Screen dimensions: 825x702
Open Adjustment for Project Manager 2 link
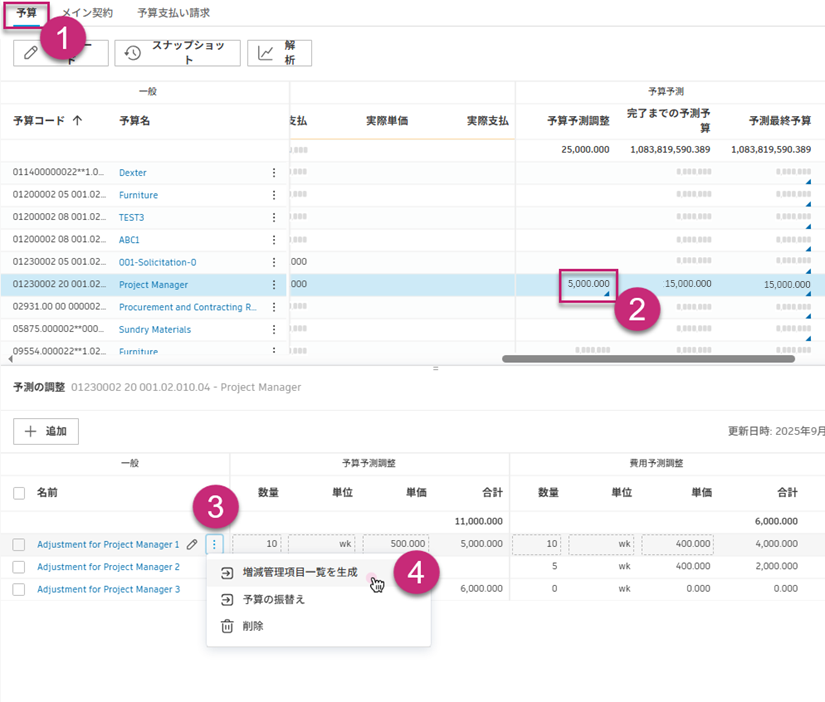[108, 567]
